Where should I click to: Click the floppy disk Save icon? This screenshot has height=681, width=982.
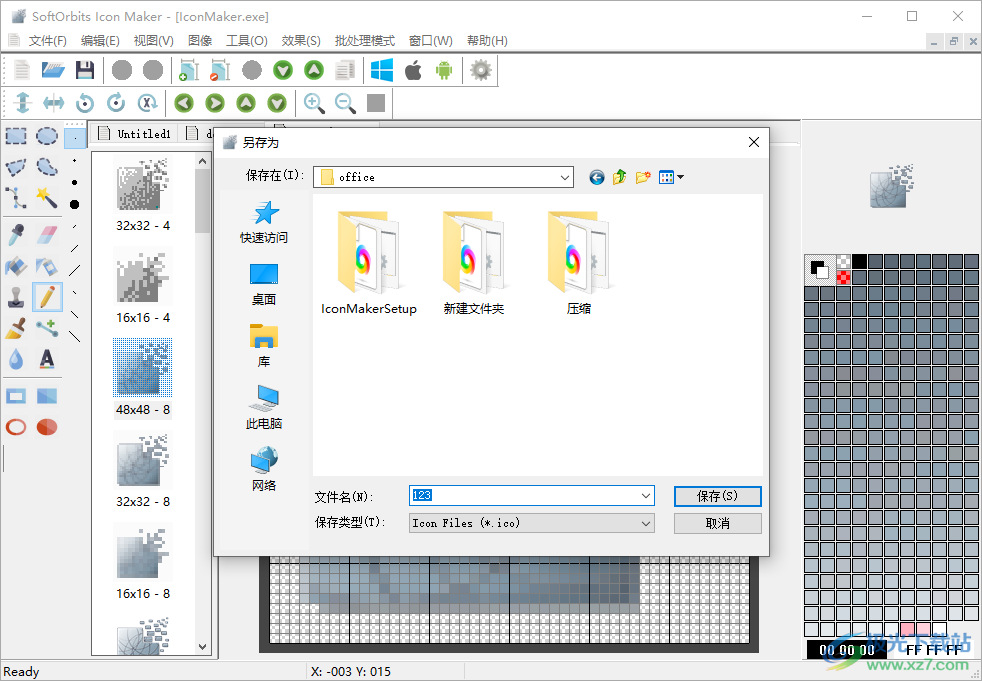tap(85, 70)
